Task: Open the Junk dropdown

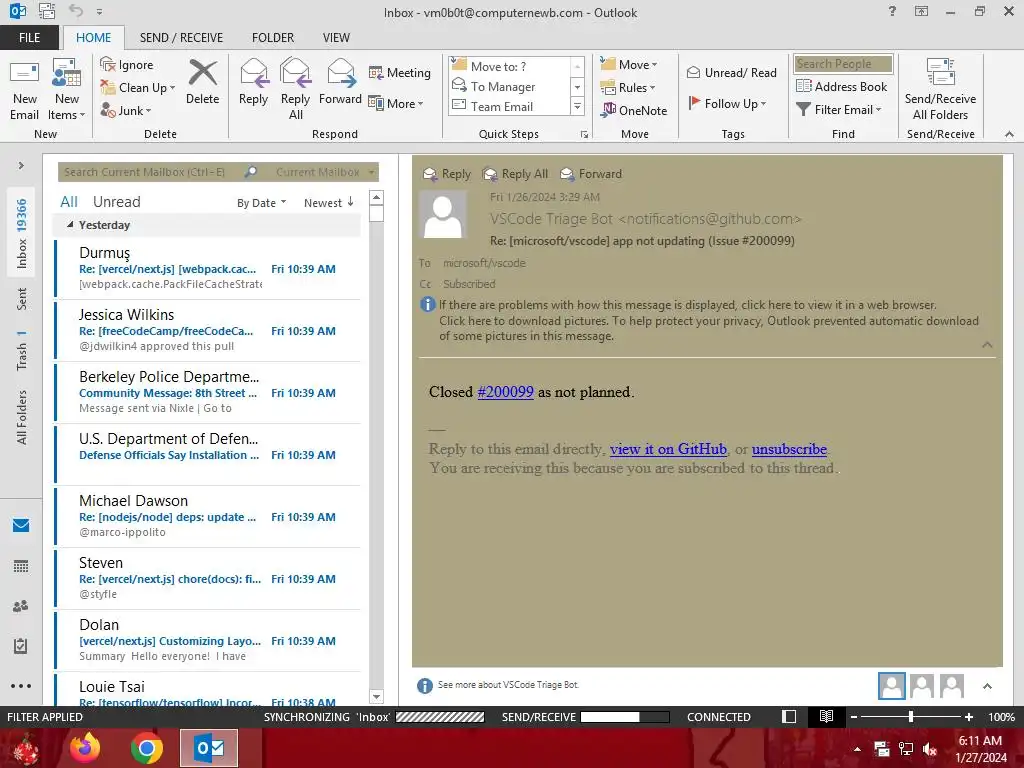Action: coord(125,110)
